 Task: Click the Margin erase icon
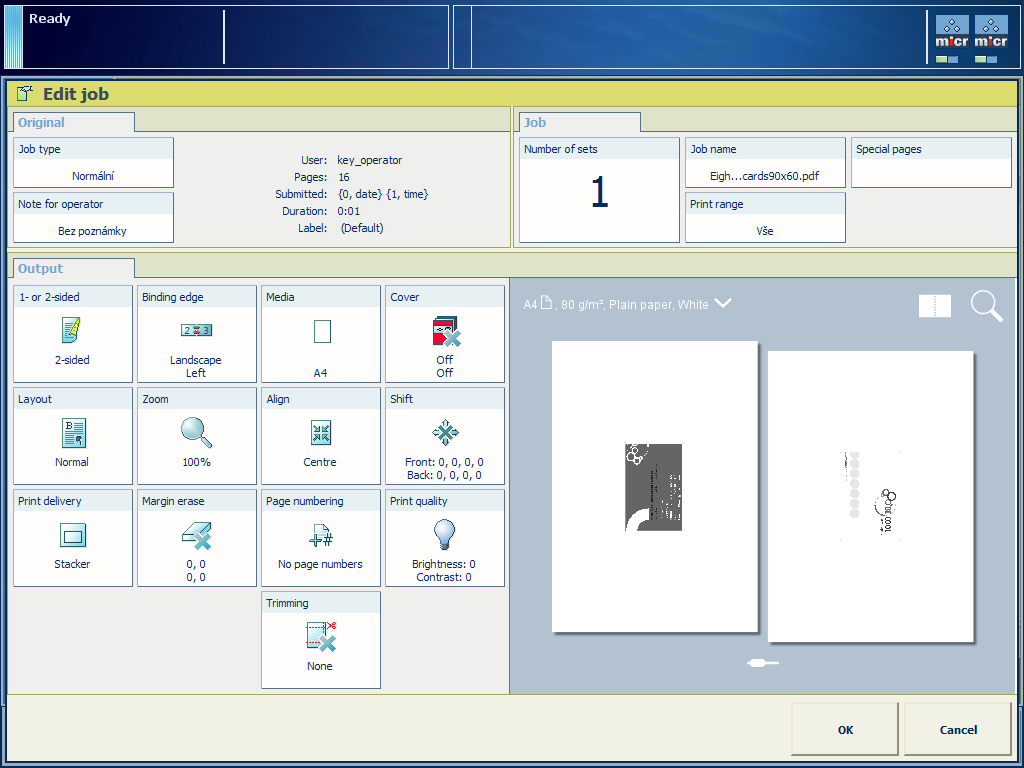[196, 535]
